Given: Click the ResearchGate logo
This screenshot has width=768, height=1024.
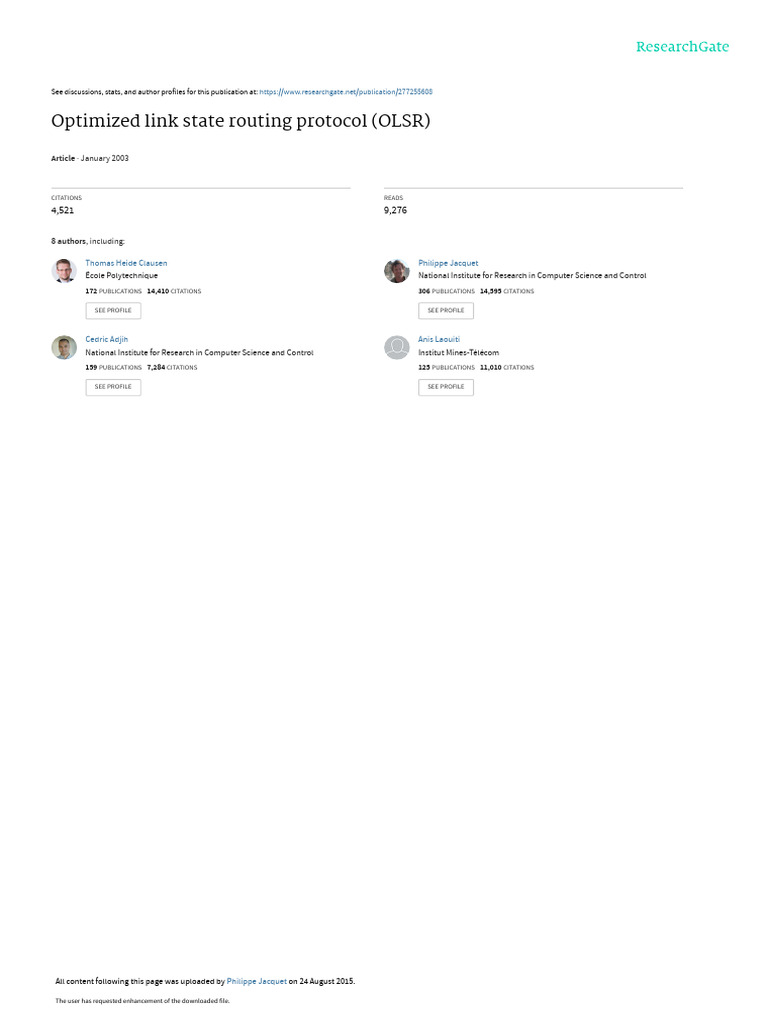Looking at the screenshot, I should point(682,47).
